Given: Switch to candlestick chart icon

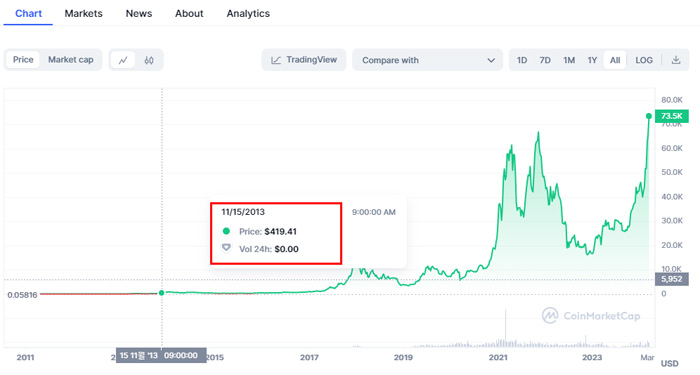Looking at the screenshot, I should coord(149,60).
